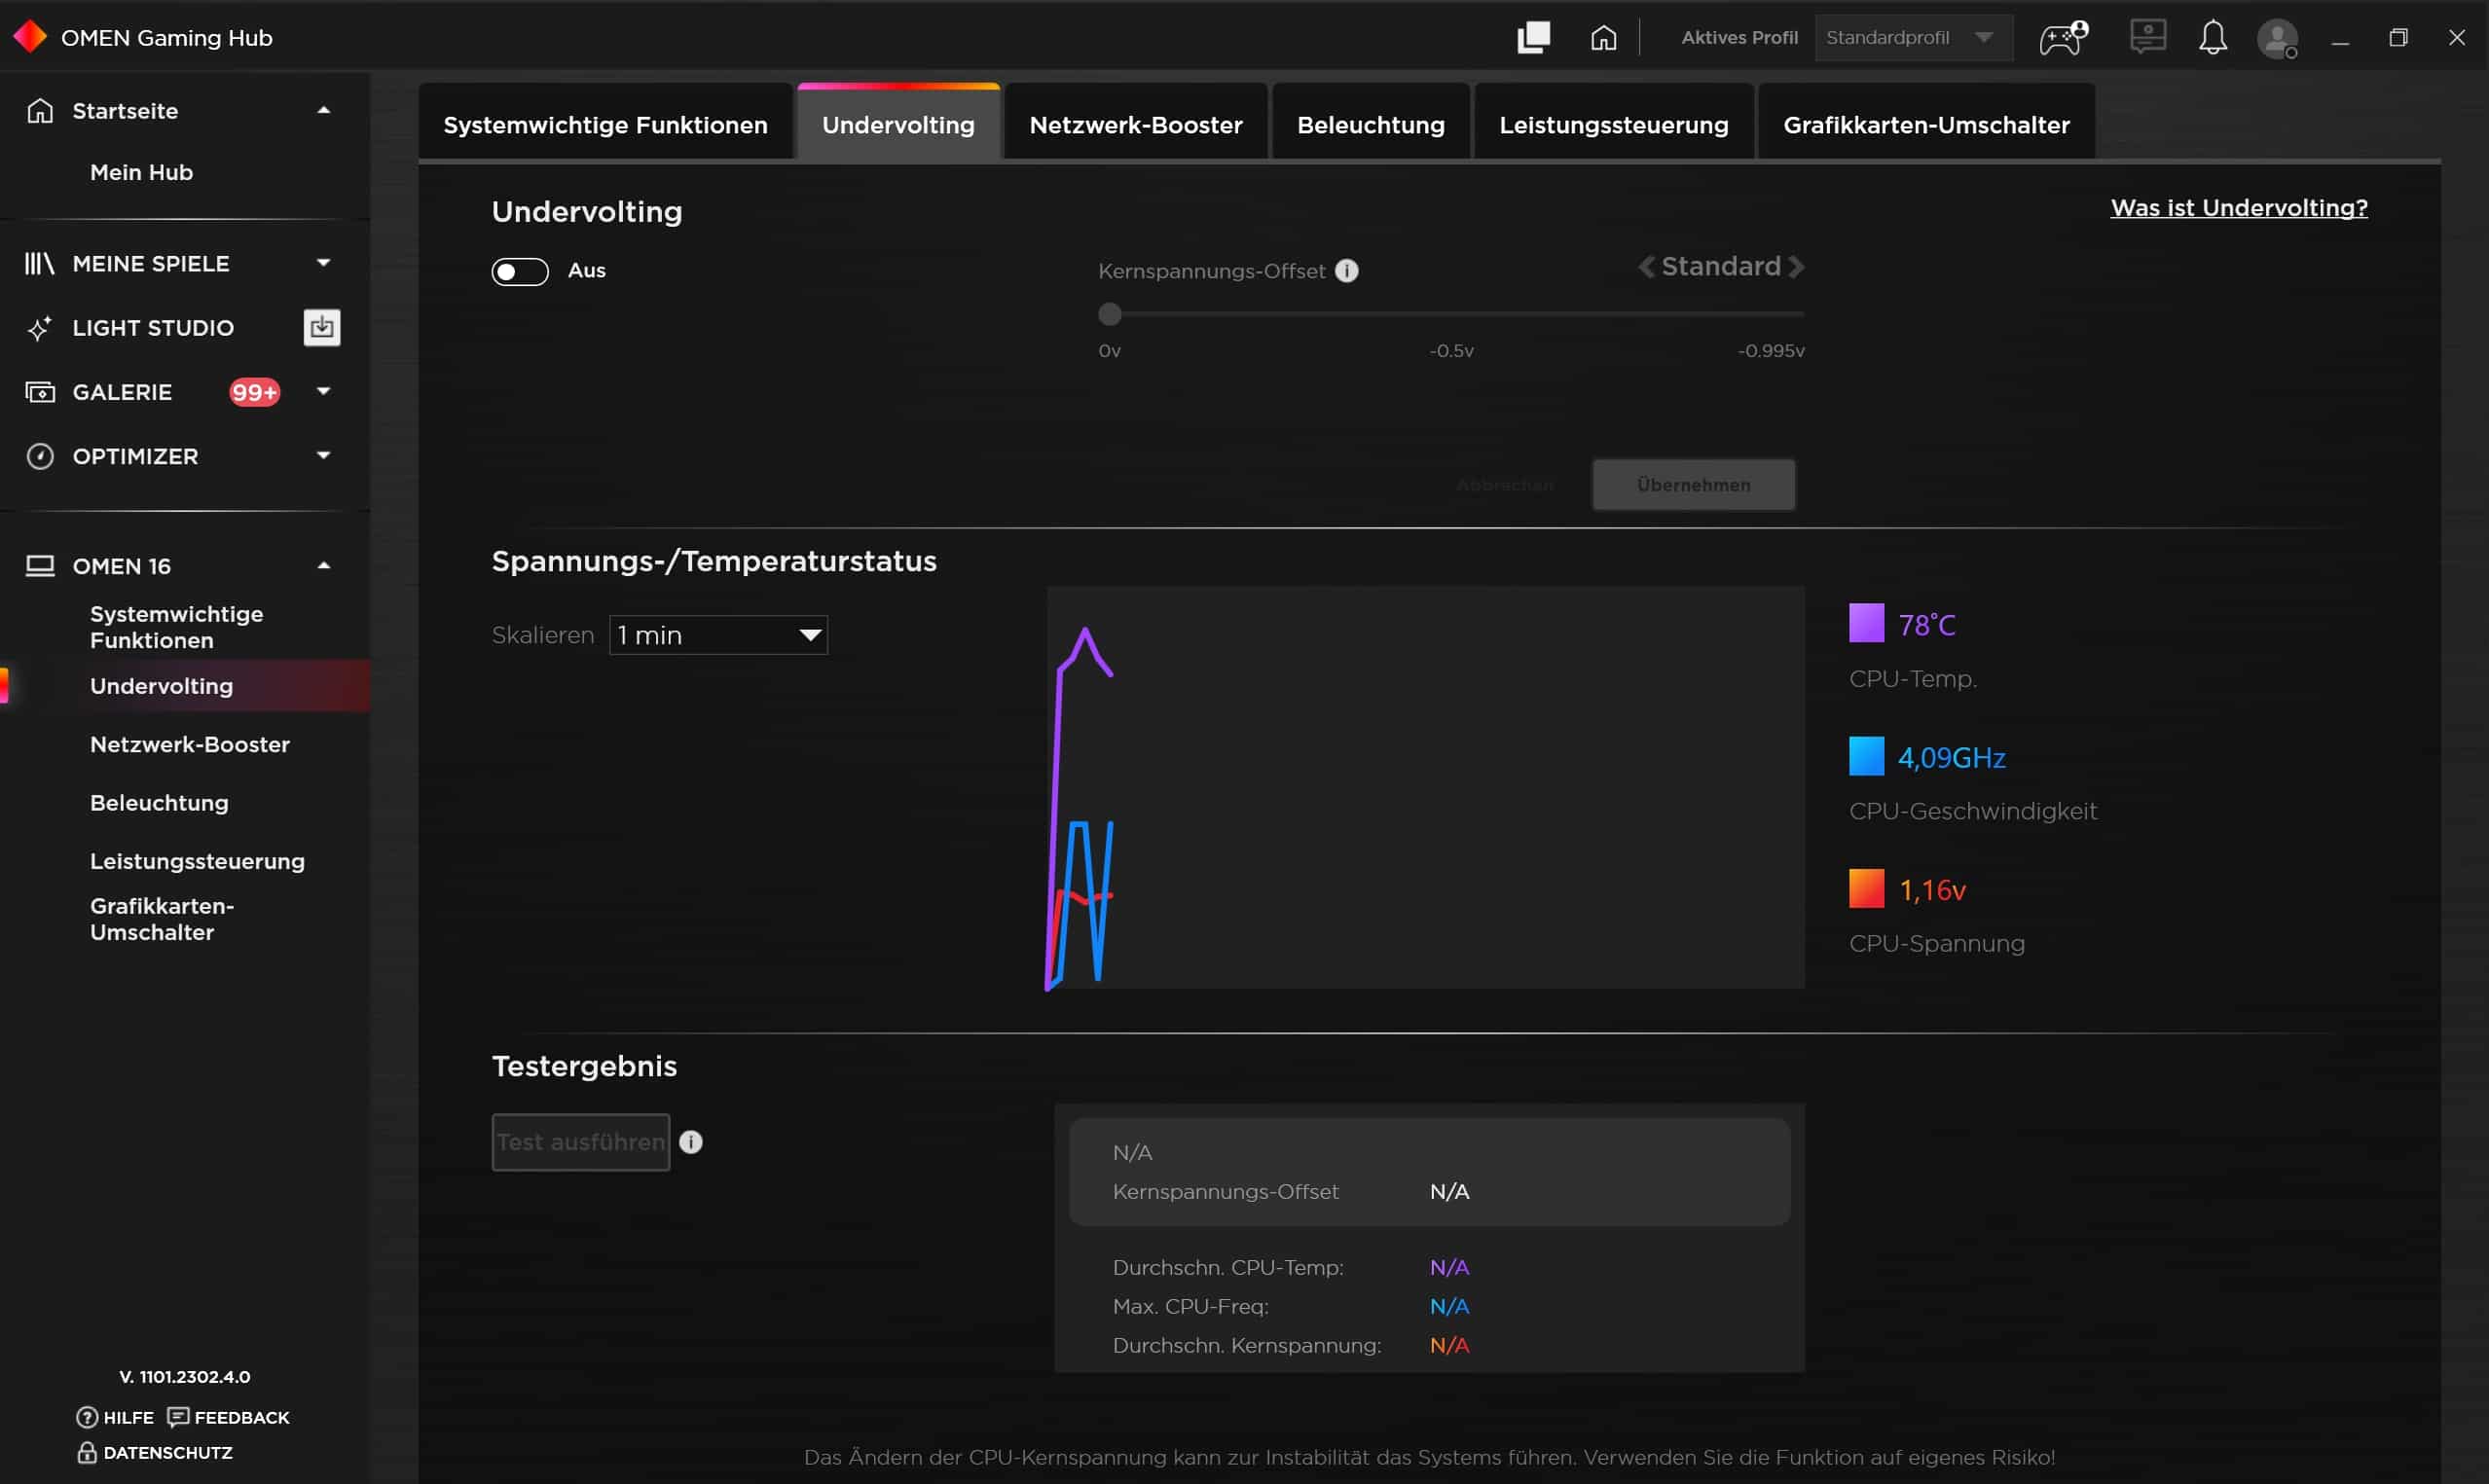The height and width of the screenshot is (1484, 2489).
Task: Open the Was ist Undervolting? link
Action: [2238, 208]
